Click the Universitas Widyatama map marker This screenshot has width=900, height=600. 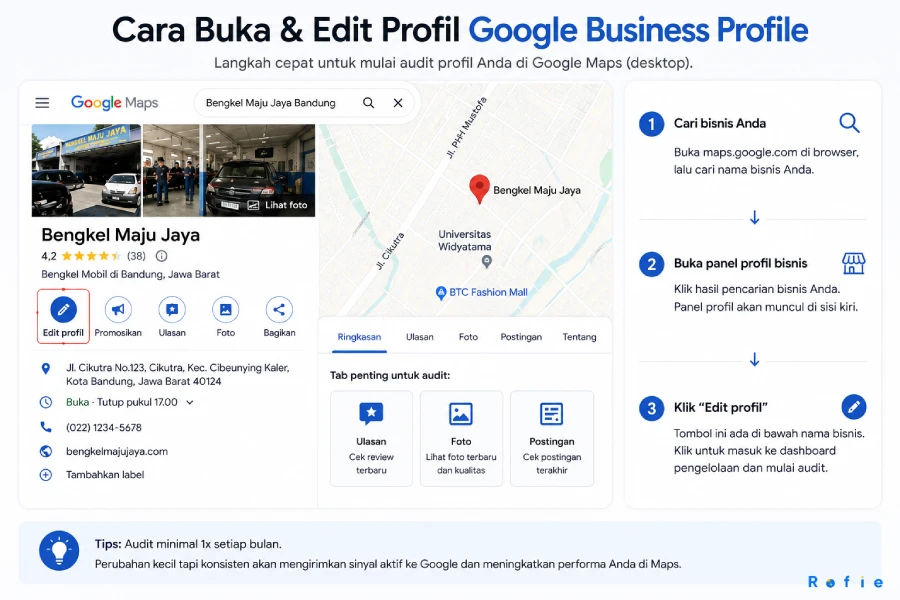pos(487,262)
